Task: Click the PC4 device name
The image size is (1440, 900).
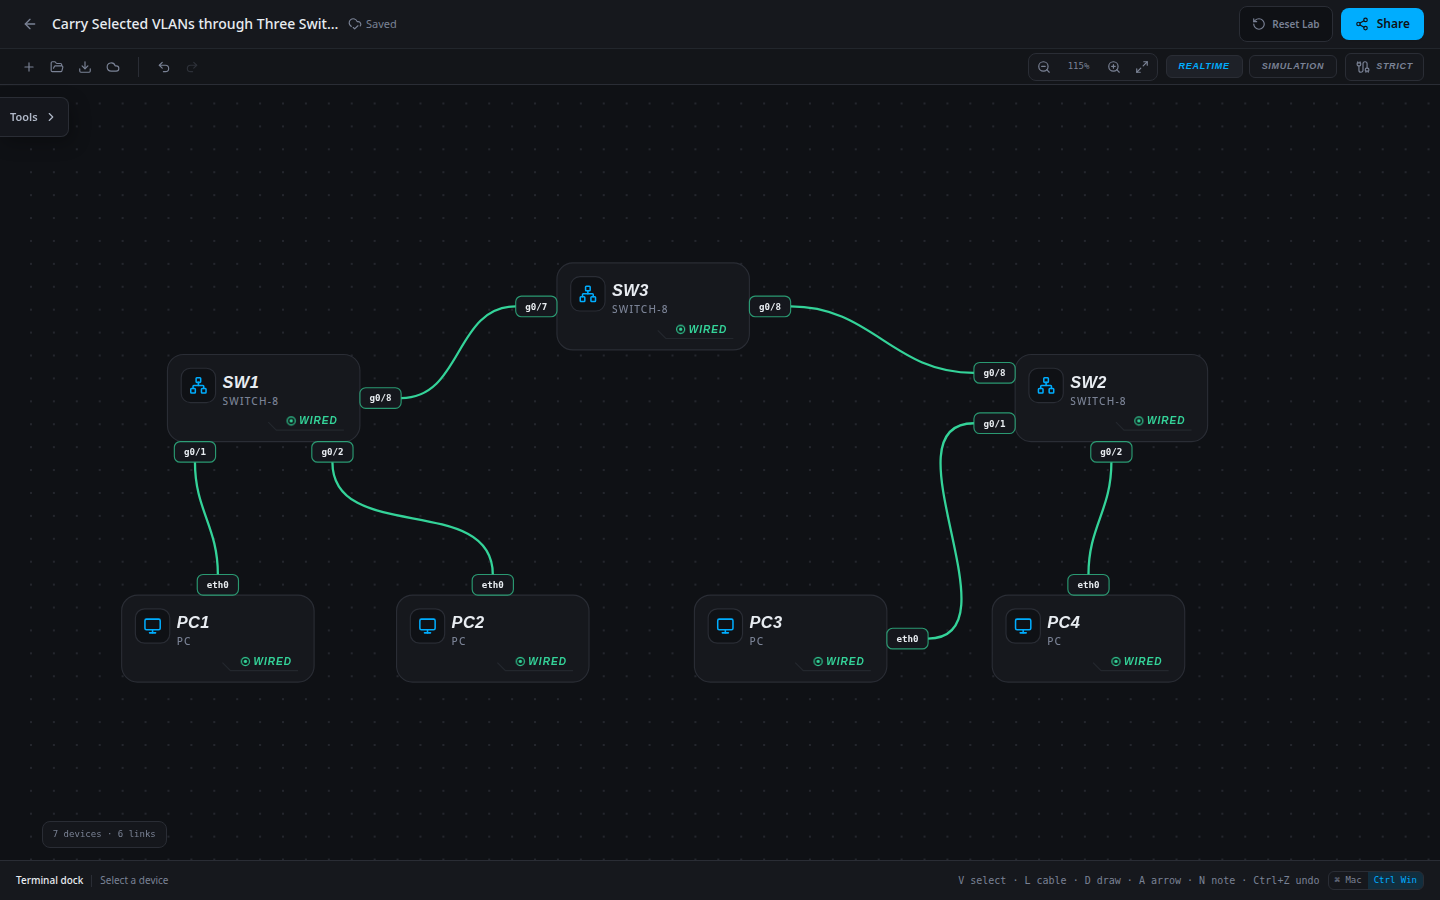Action: tap(1063, 622)
